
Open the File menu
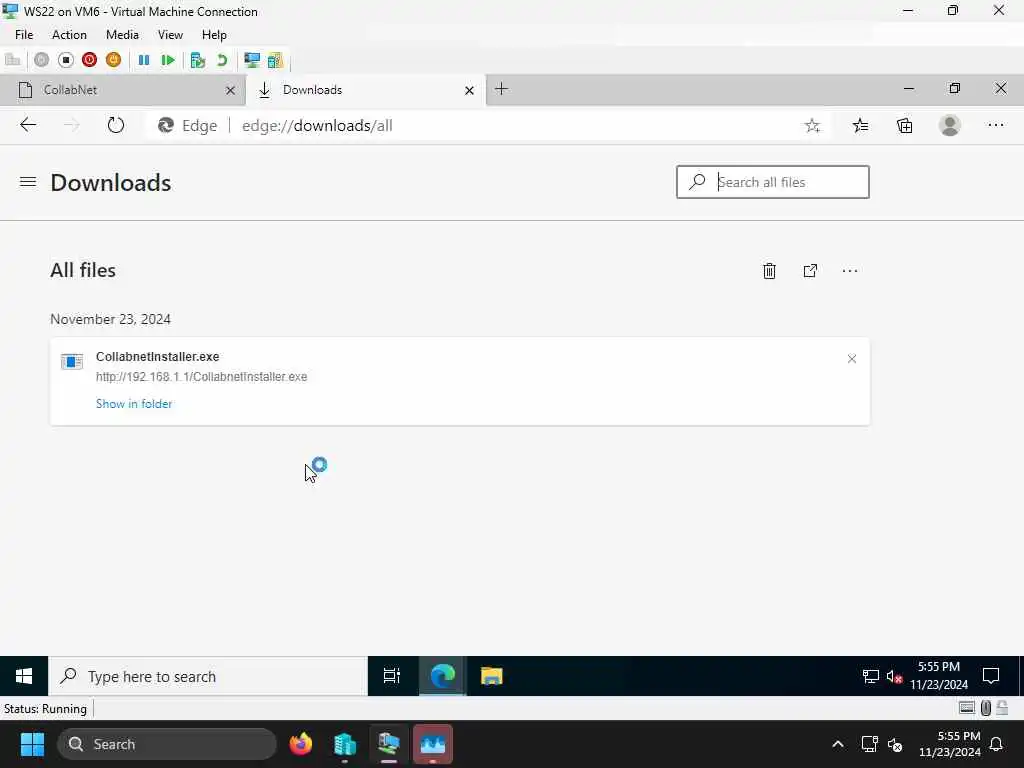tap(24, 35)
